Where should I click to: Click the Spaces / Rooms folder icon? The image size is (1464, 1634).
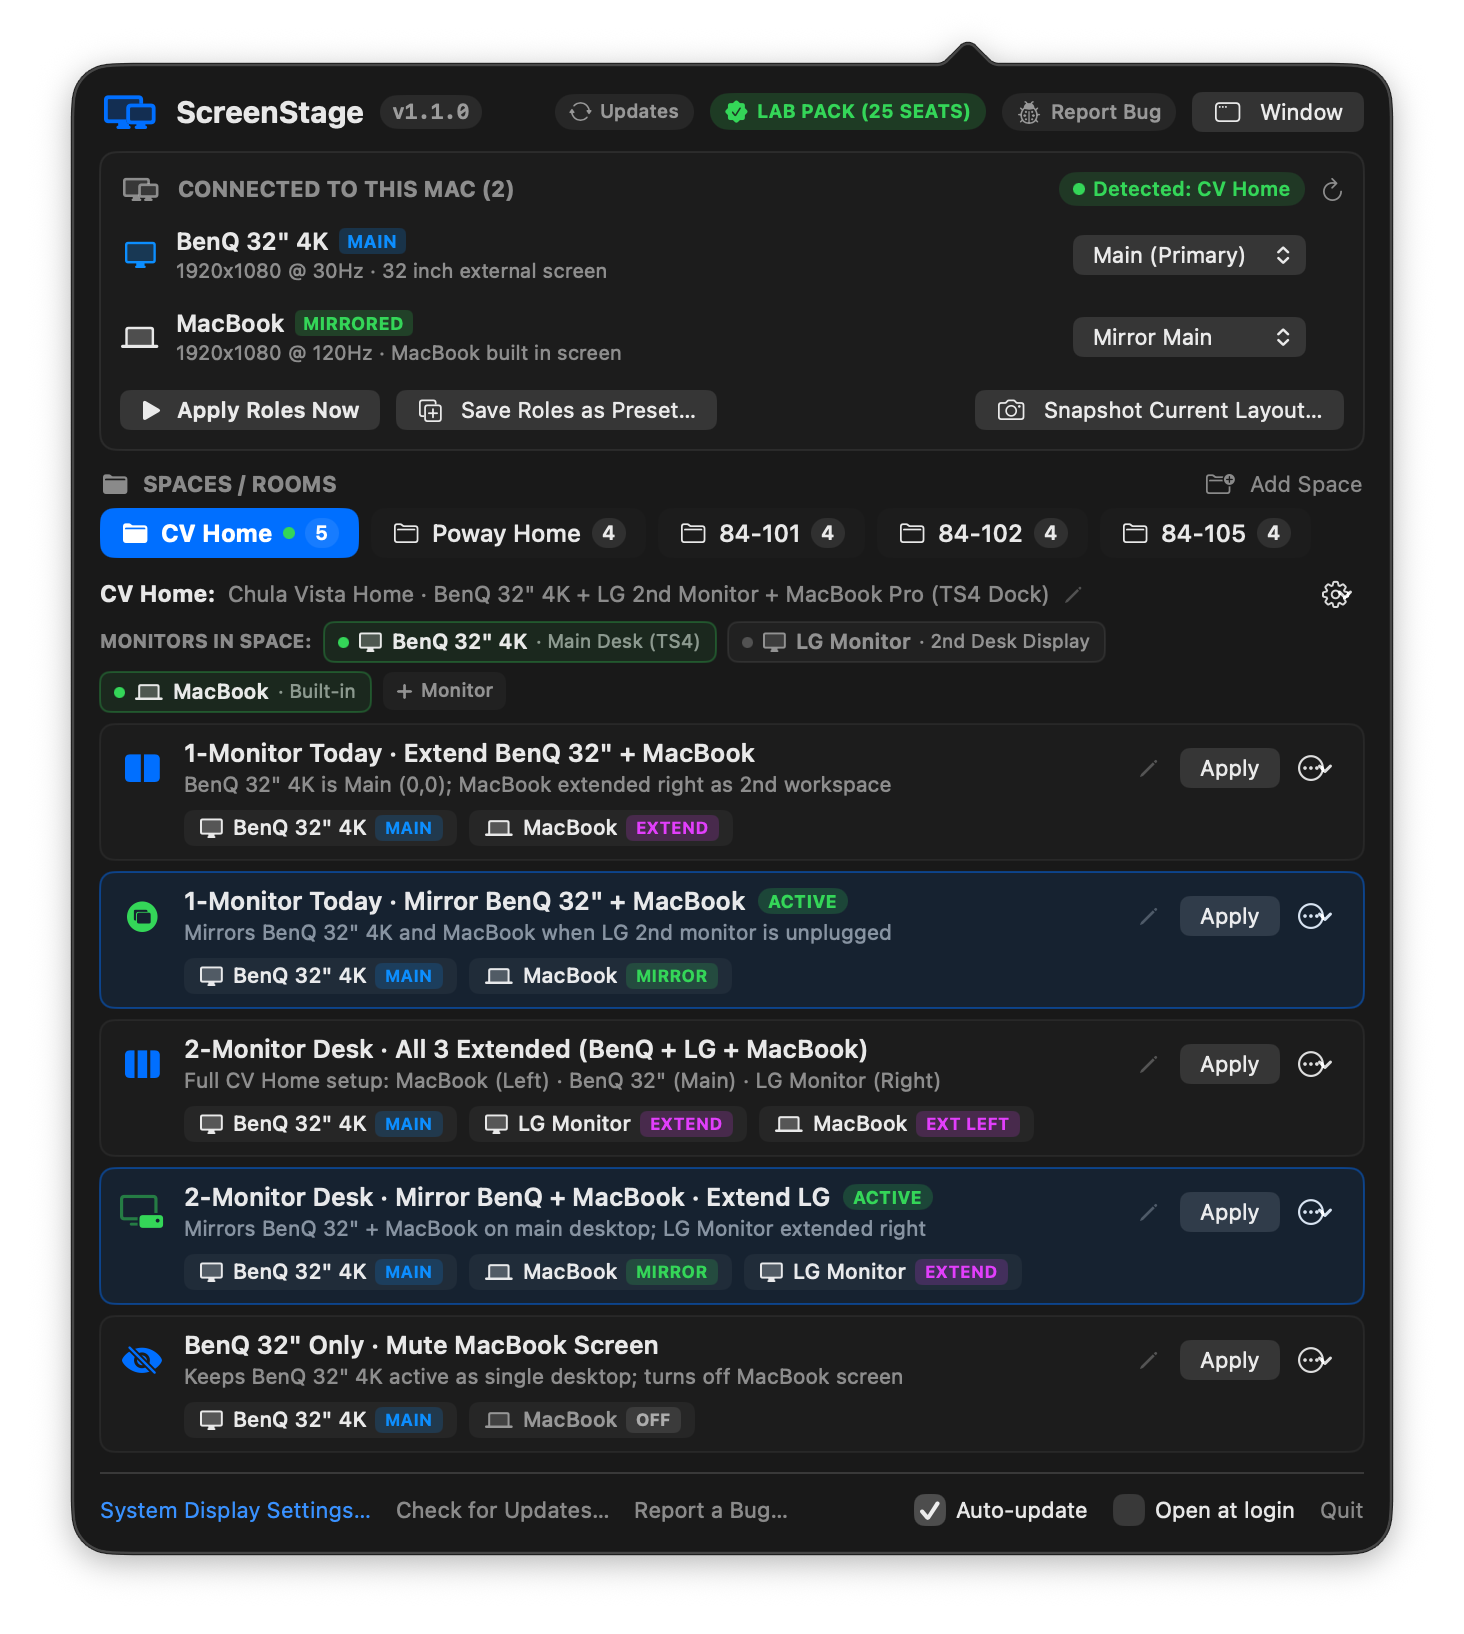116,485
